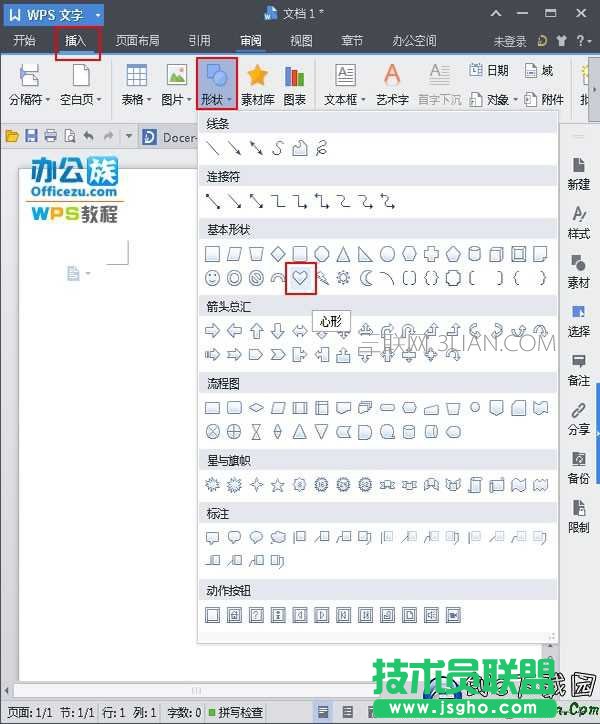The height and width of the screenshot is (724, 600).
Task: Open the Styles (样式) sidebar panel
Action: [578, 223]
